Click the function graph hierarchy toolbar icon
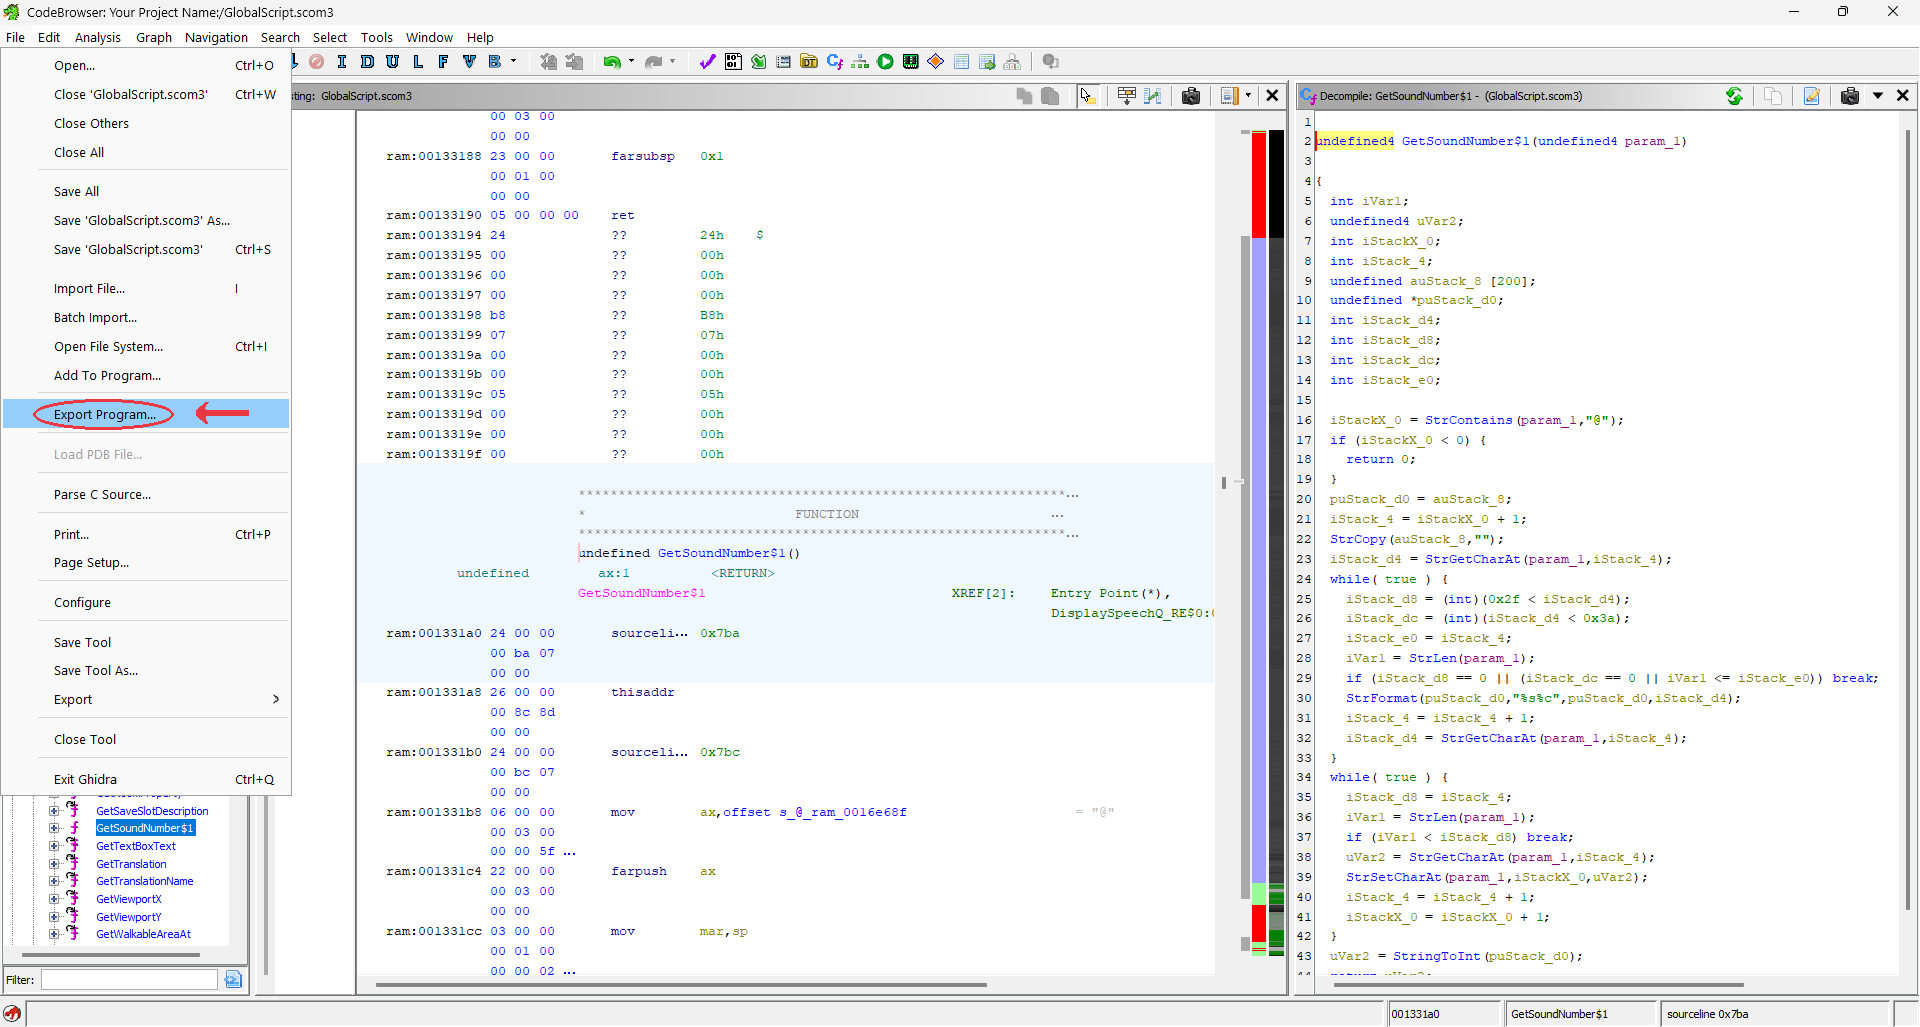The height and width of the screenshot is (1027, 1920). click(x=860, y=62)
